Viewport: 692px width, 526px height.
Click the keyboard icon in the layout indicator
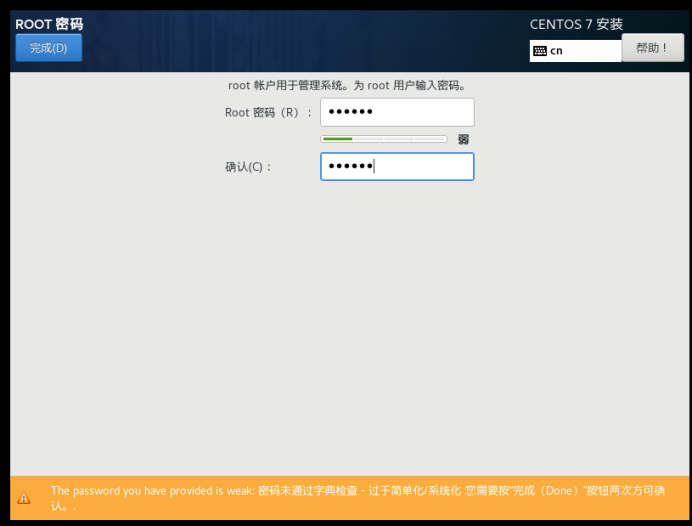click(540, 51)
